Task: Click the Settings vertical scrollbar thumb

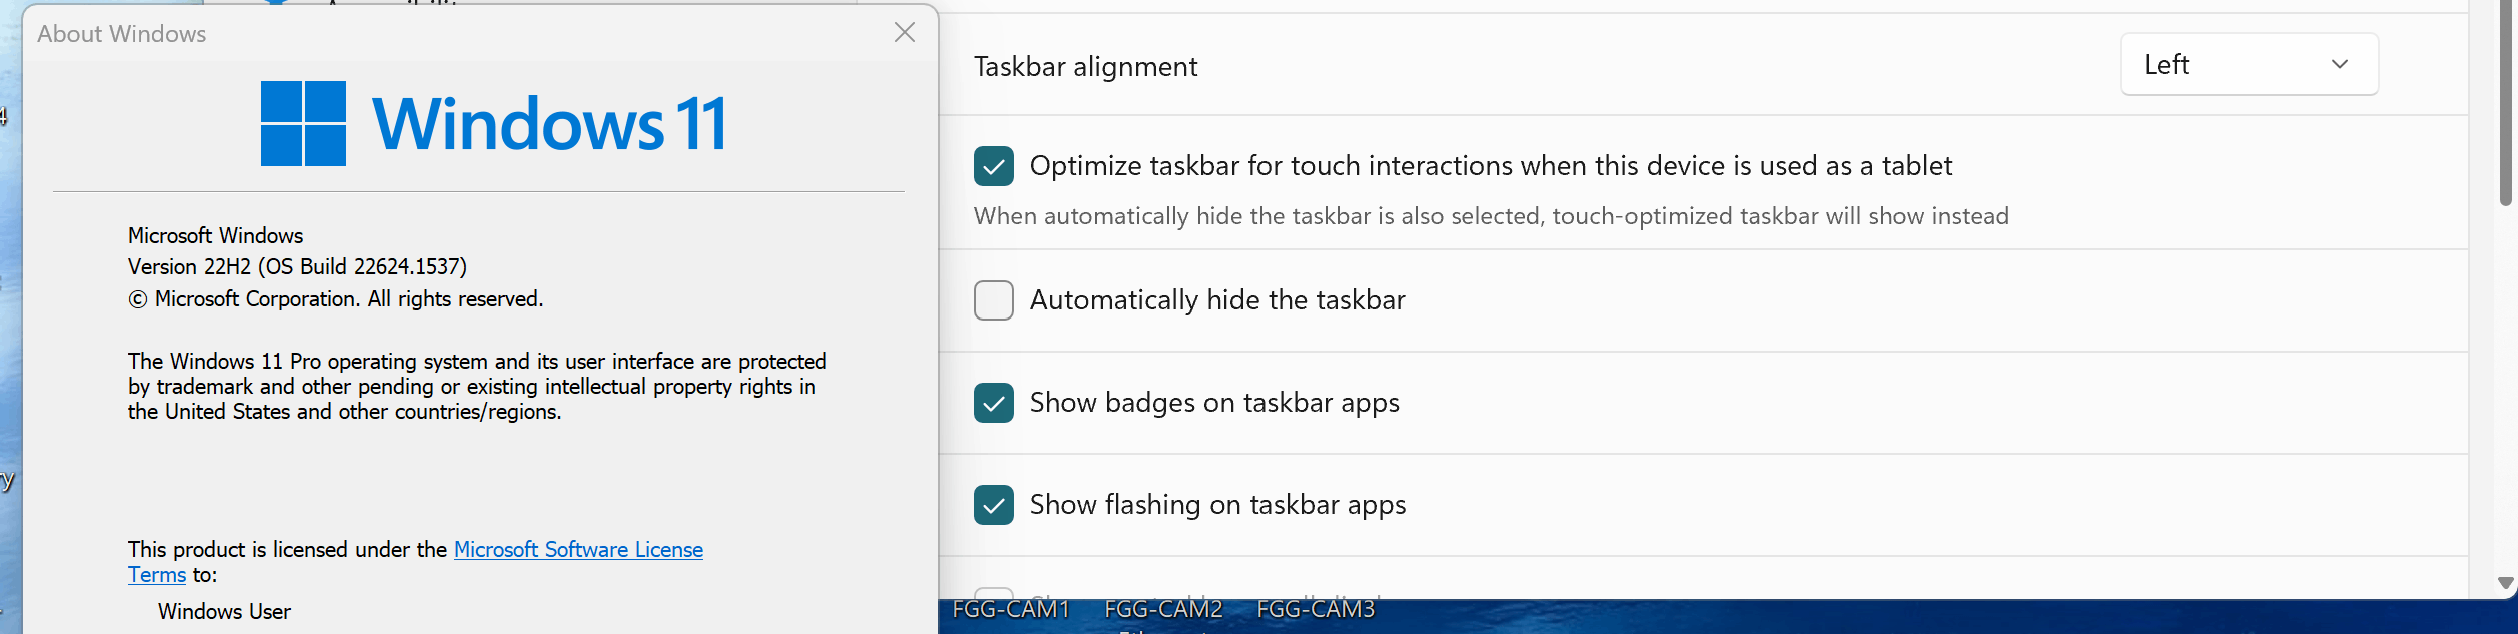Action: pyautogui.click(x=2505, y=100)
